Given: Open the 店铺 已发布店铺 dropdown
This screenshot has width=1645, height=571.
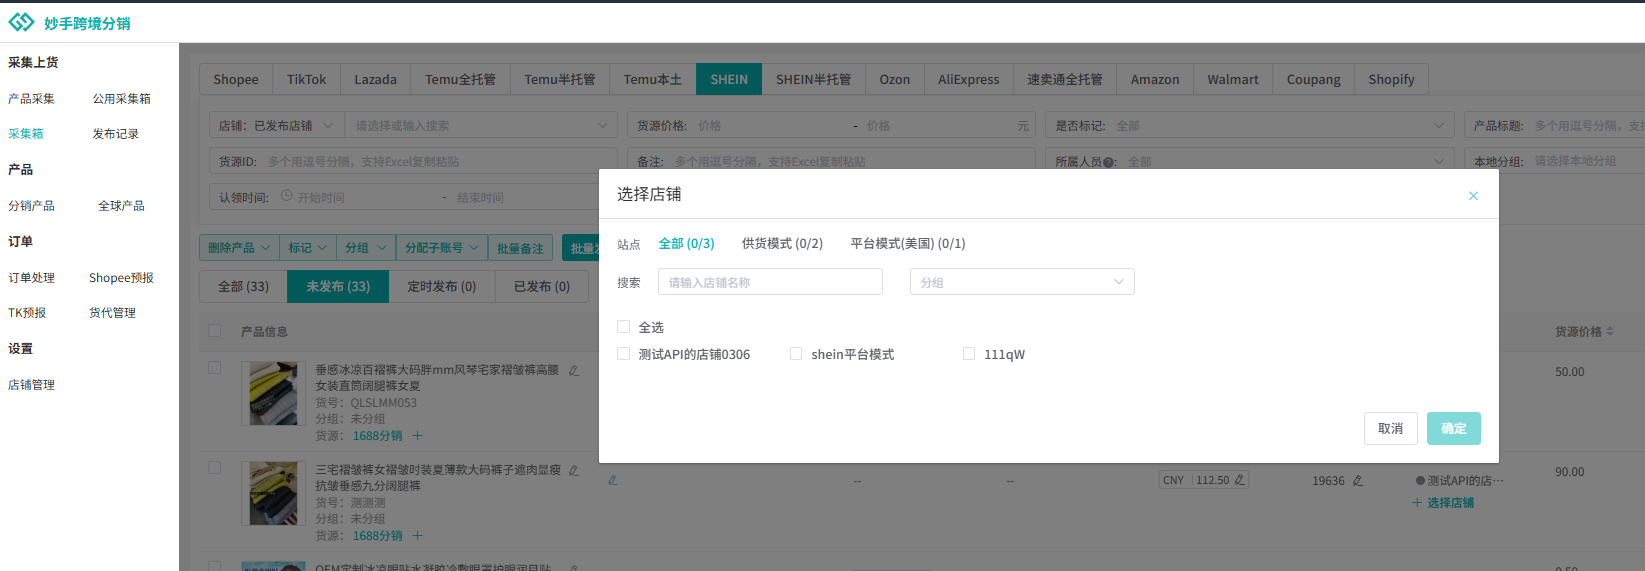Looking at the screenshot, I should (277, 125).
